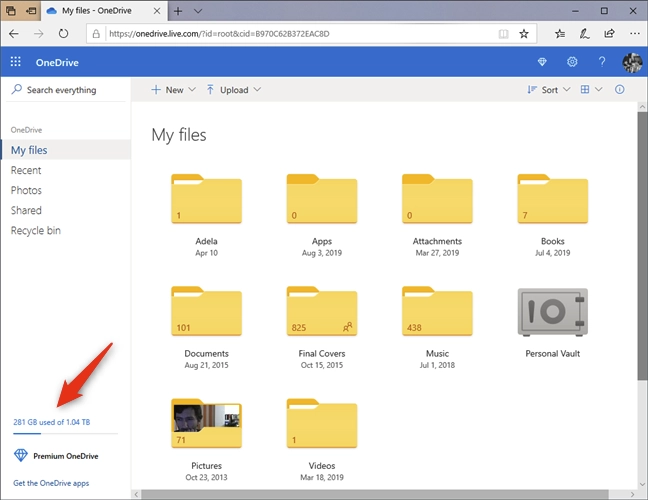648x500 pixels.
Task: Click the storage usage progress bar
Action: (x=65, y=433)
